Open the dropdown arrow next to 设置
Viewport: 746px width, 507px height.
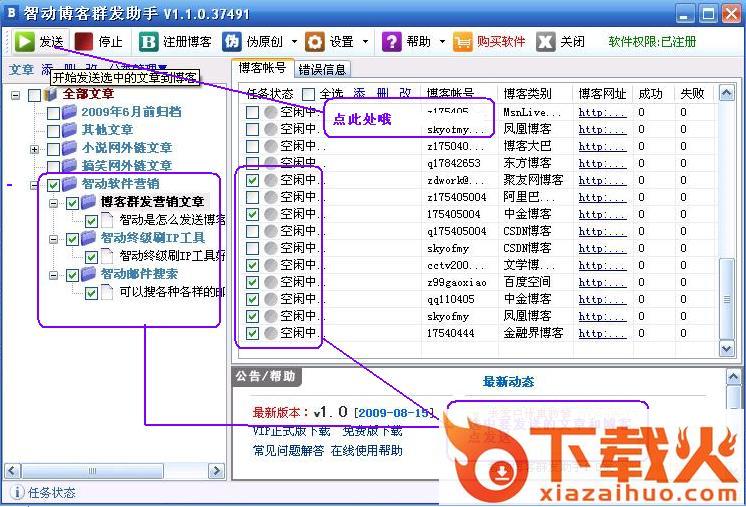(366, 42)
